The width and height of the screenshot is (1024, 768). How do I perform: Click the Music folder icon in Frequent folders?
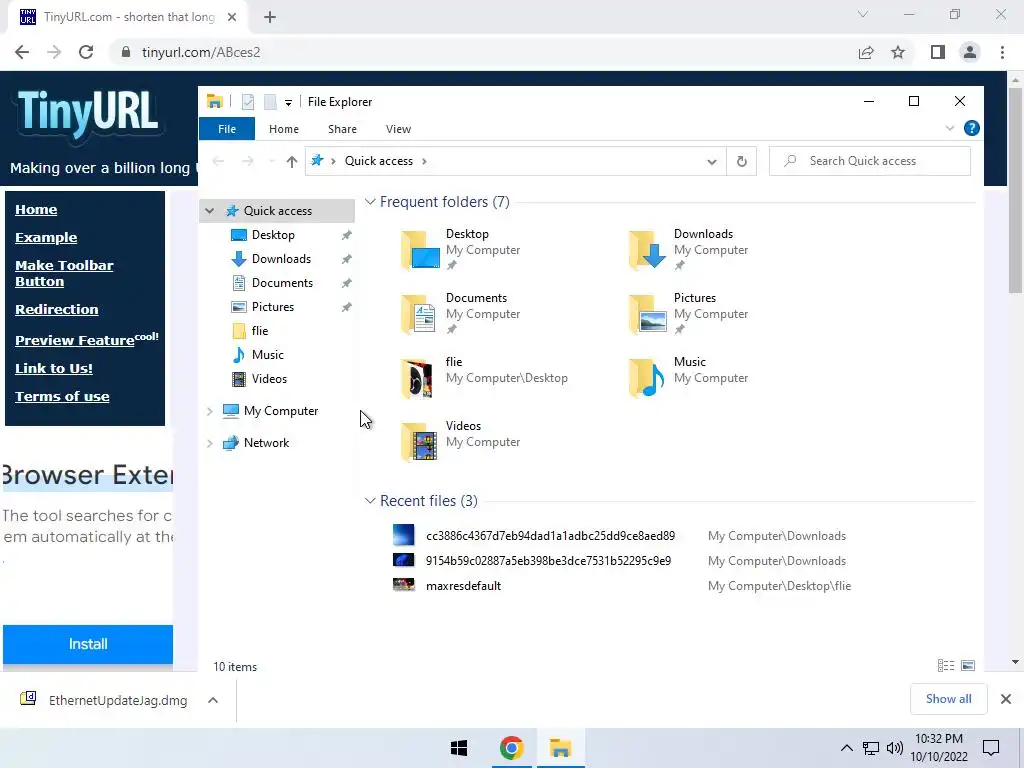(x=647, y=377)
